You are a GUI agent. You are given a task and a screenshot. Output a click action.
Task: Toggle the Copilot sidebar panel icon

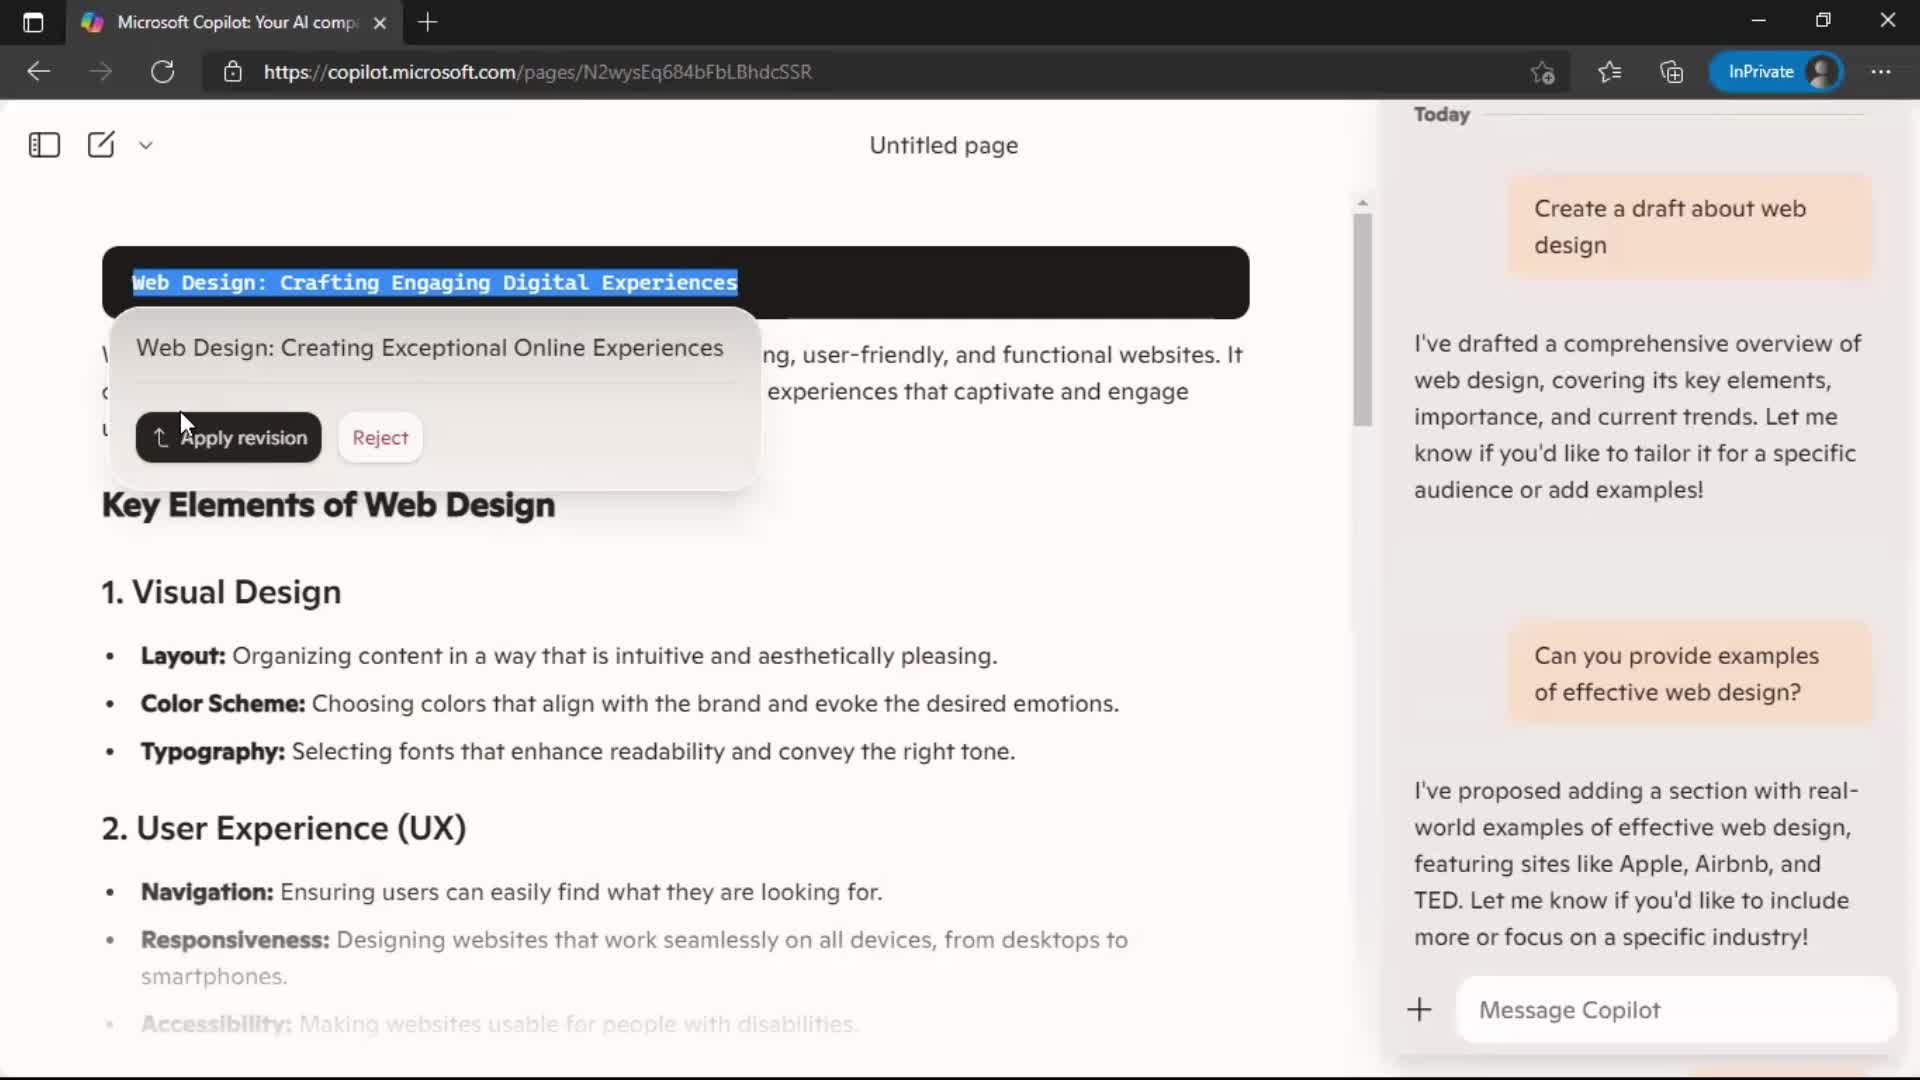44,145
